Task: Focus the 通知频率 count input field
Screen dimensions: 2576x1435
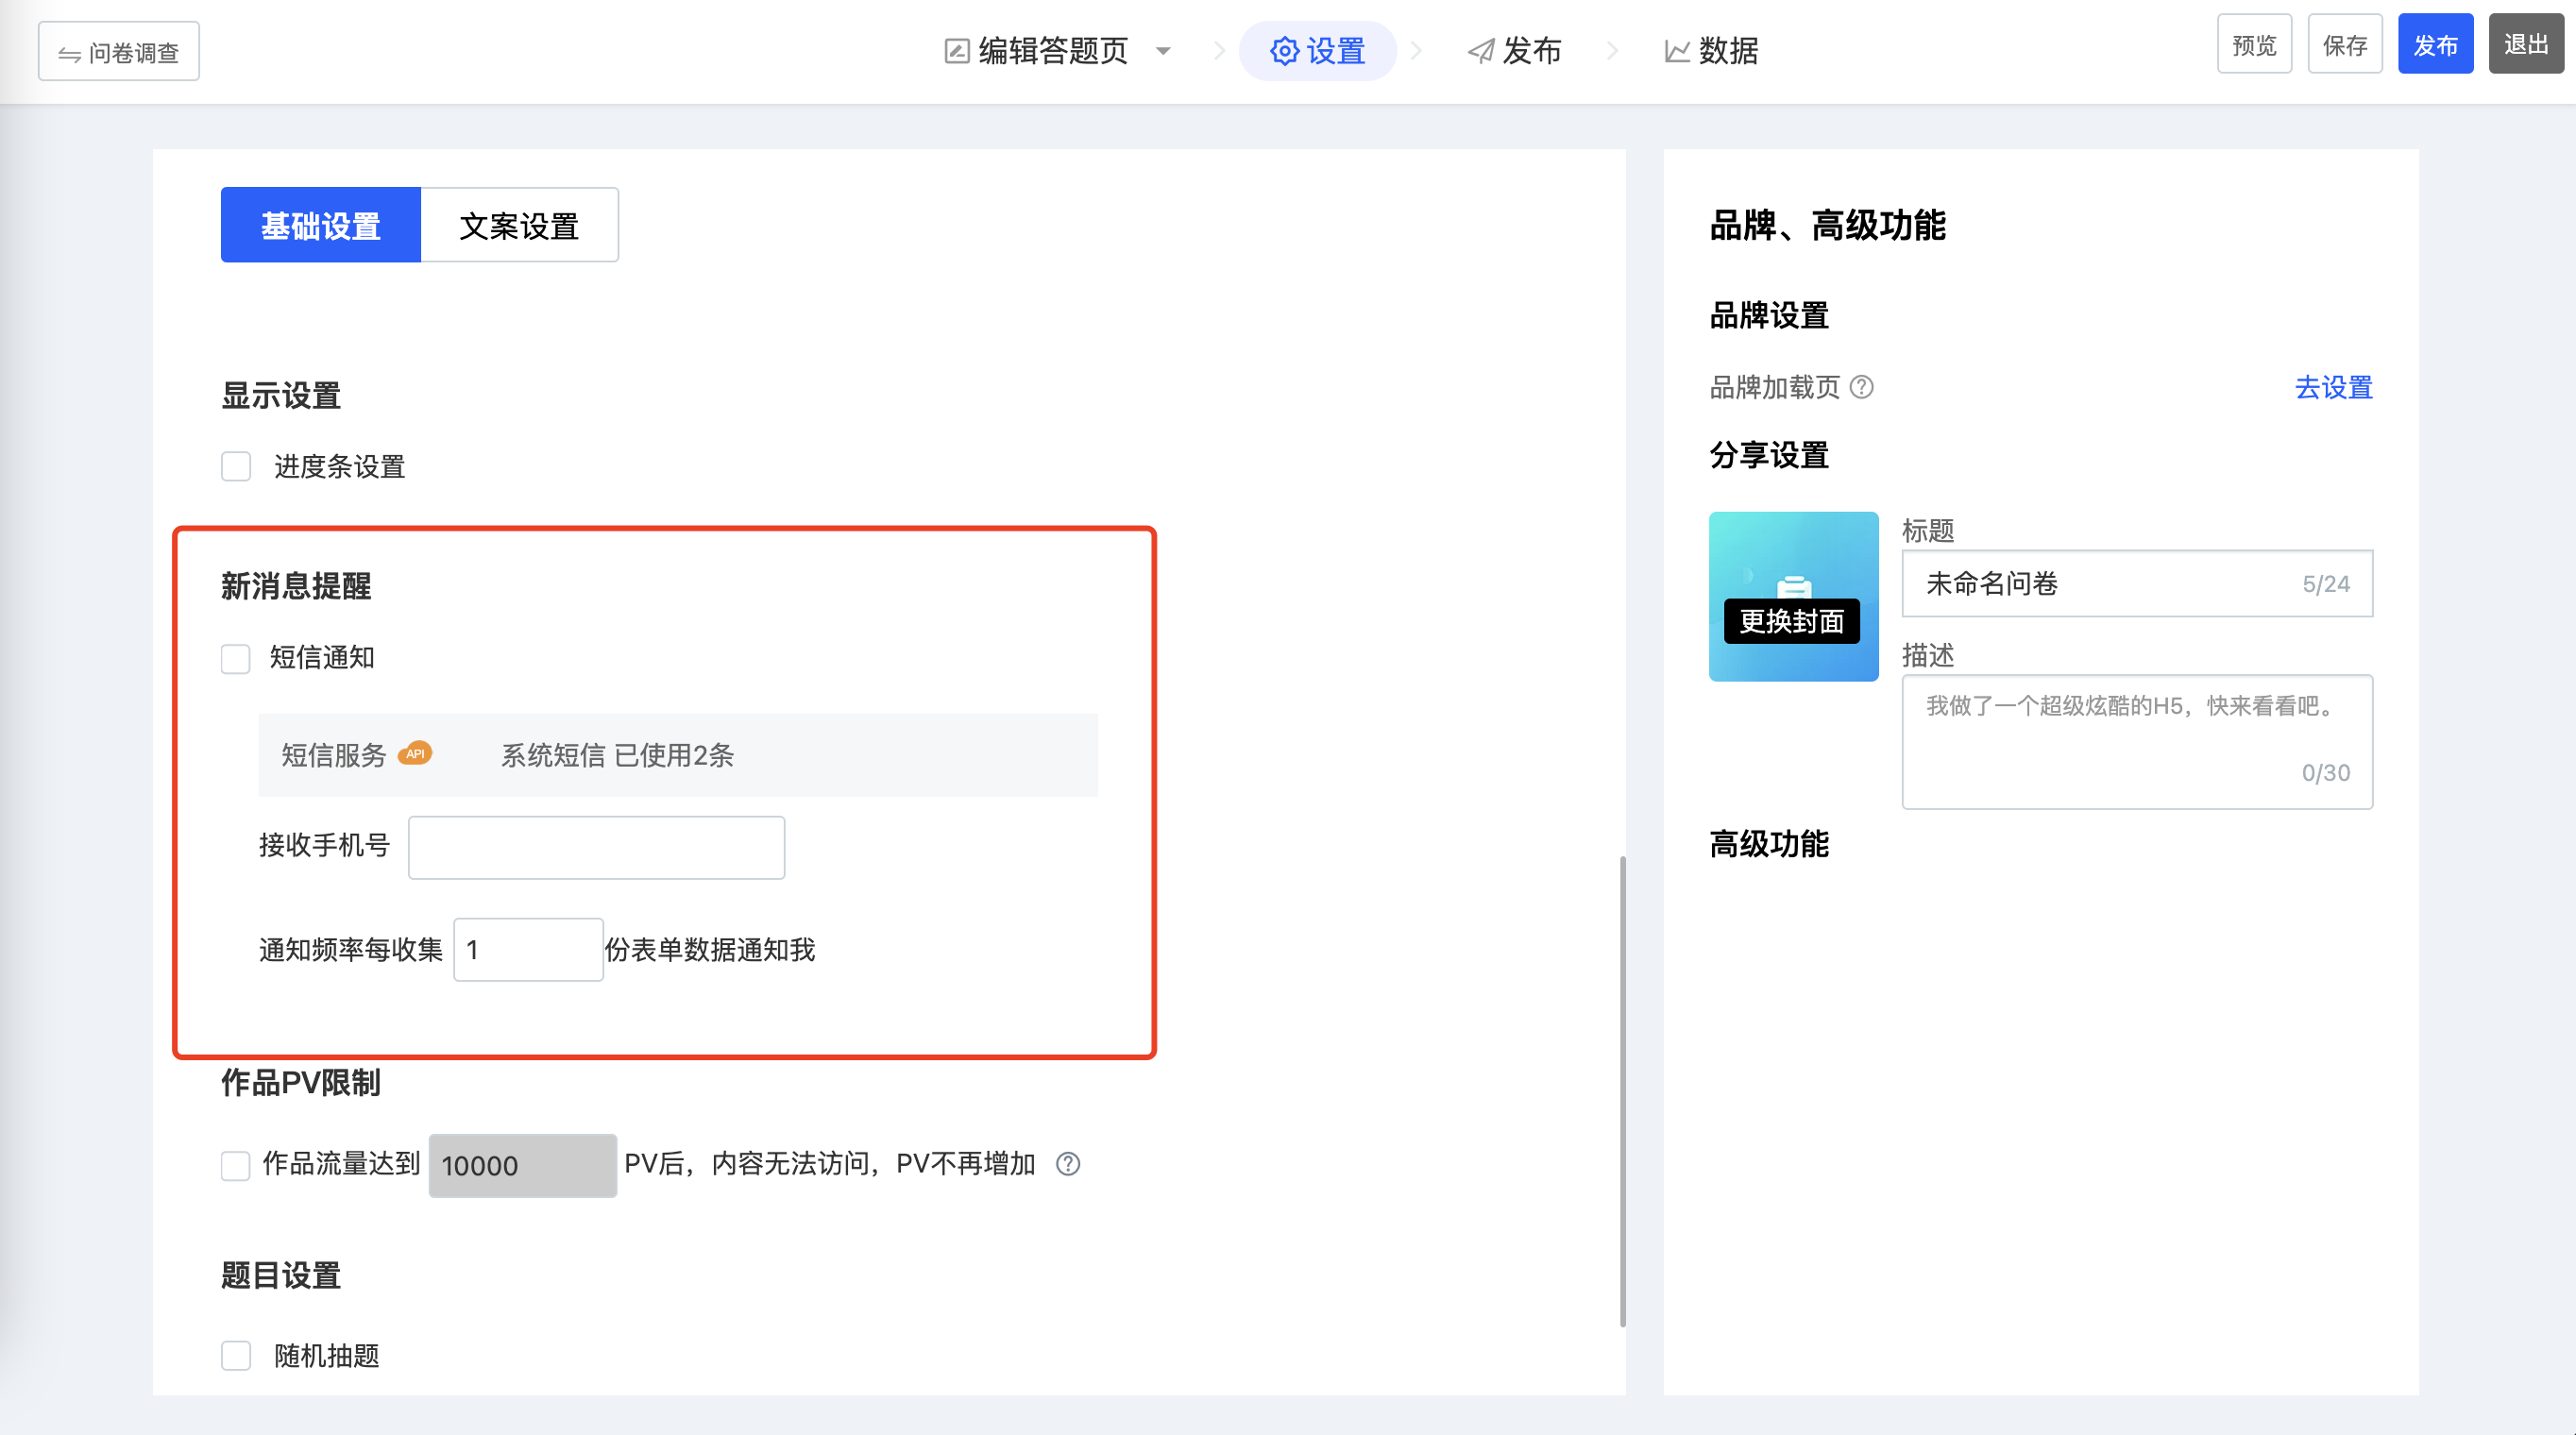Action: [x=528, y=949]
